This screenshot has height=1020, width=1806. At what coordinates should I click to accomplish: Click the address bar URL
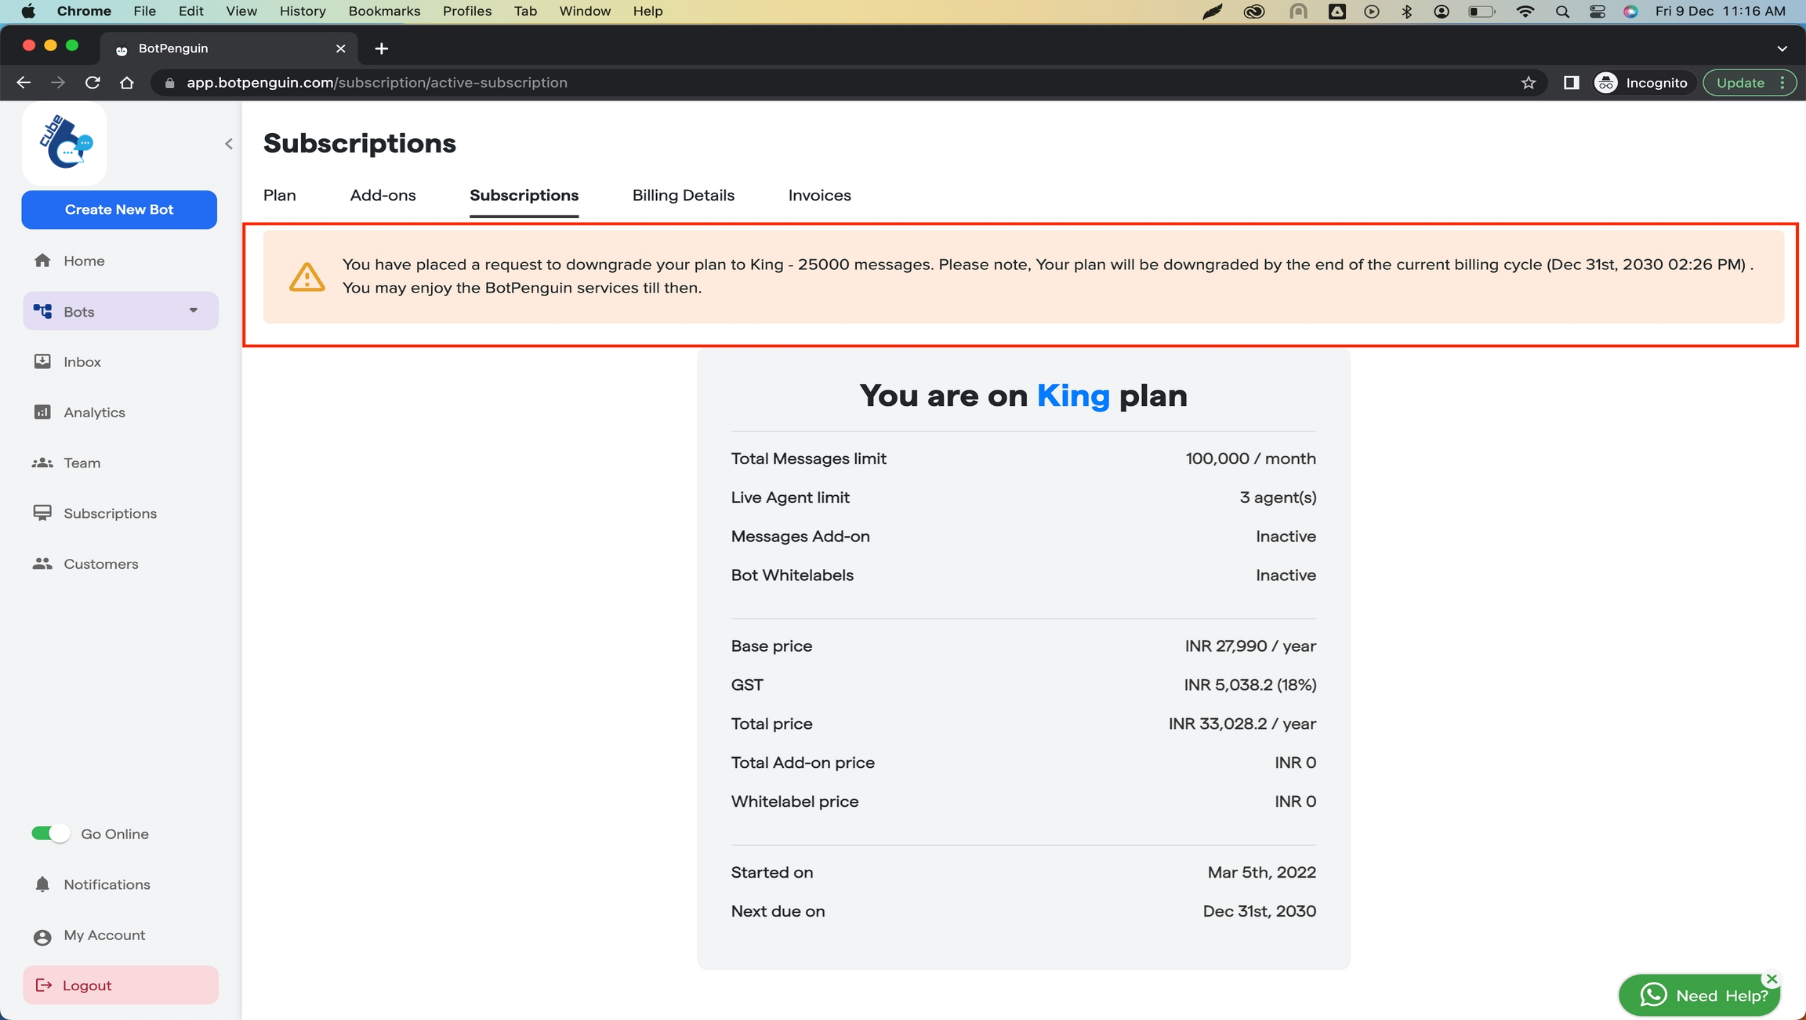tap(377, 83)
